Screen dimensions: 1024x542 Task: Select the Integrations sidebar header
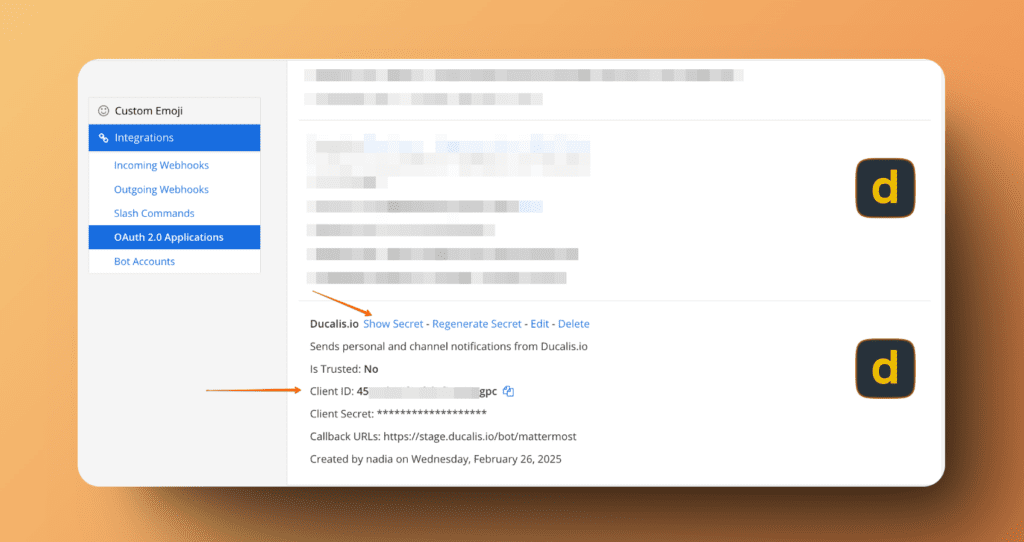pos(144,138)
